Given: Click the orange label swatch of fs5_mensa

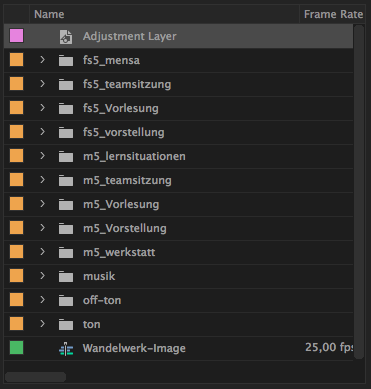Looking at the screenshot, I should tap(16, 60).
